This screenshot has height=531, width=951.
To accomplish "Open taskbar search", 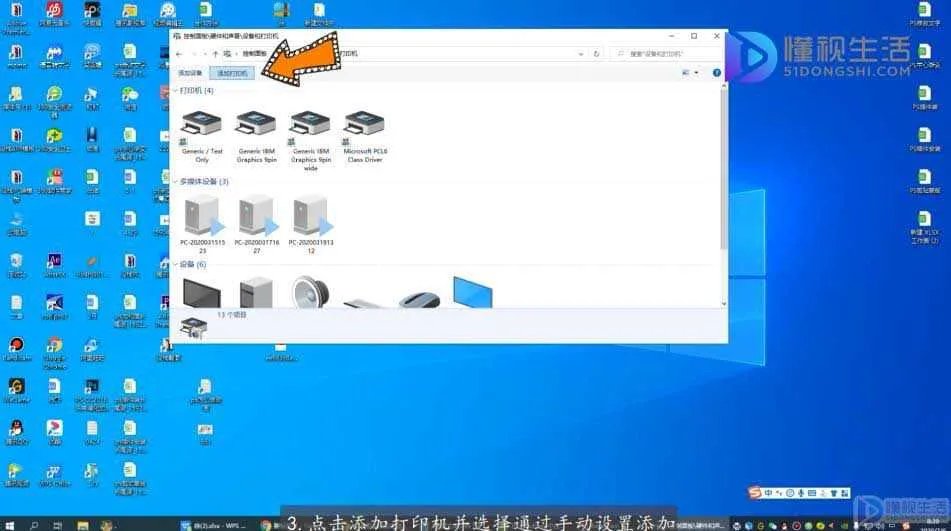I will point(34,525).
